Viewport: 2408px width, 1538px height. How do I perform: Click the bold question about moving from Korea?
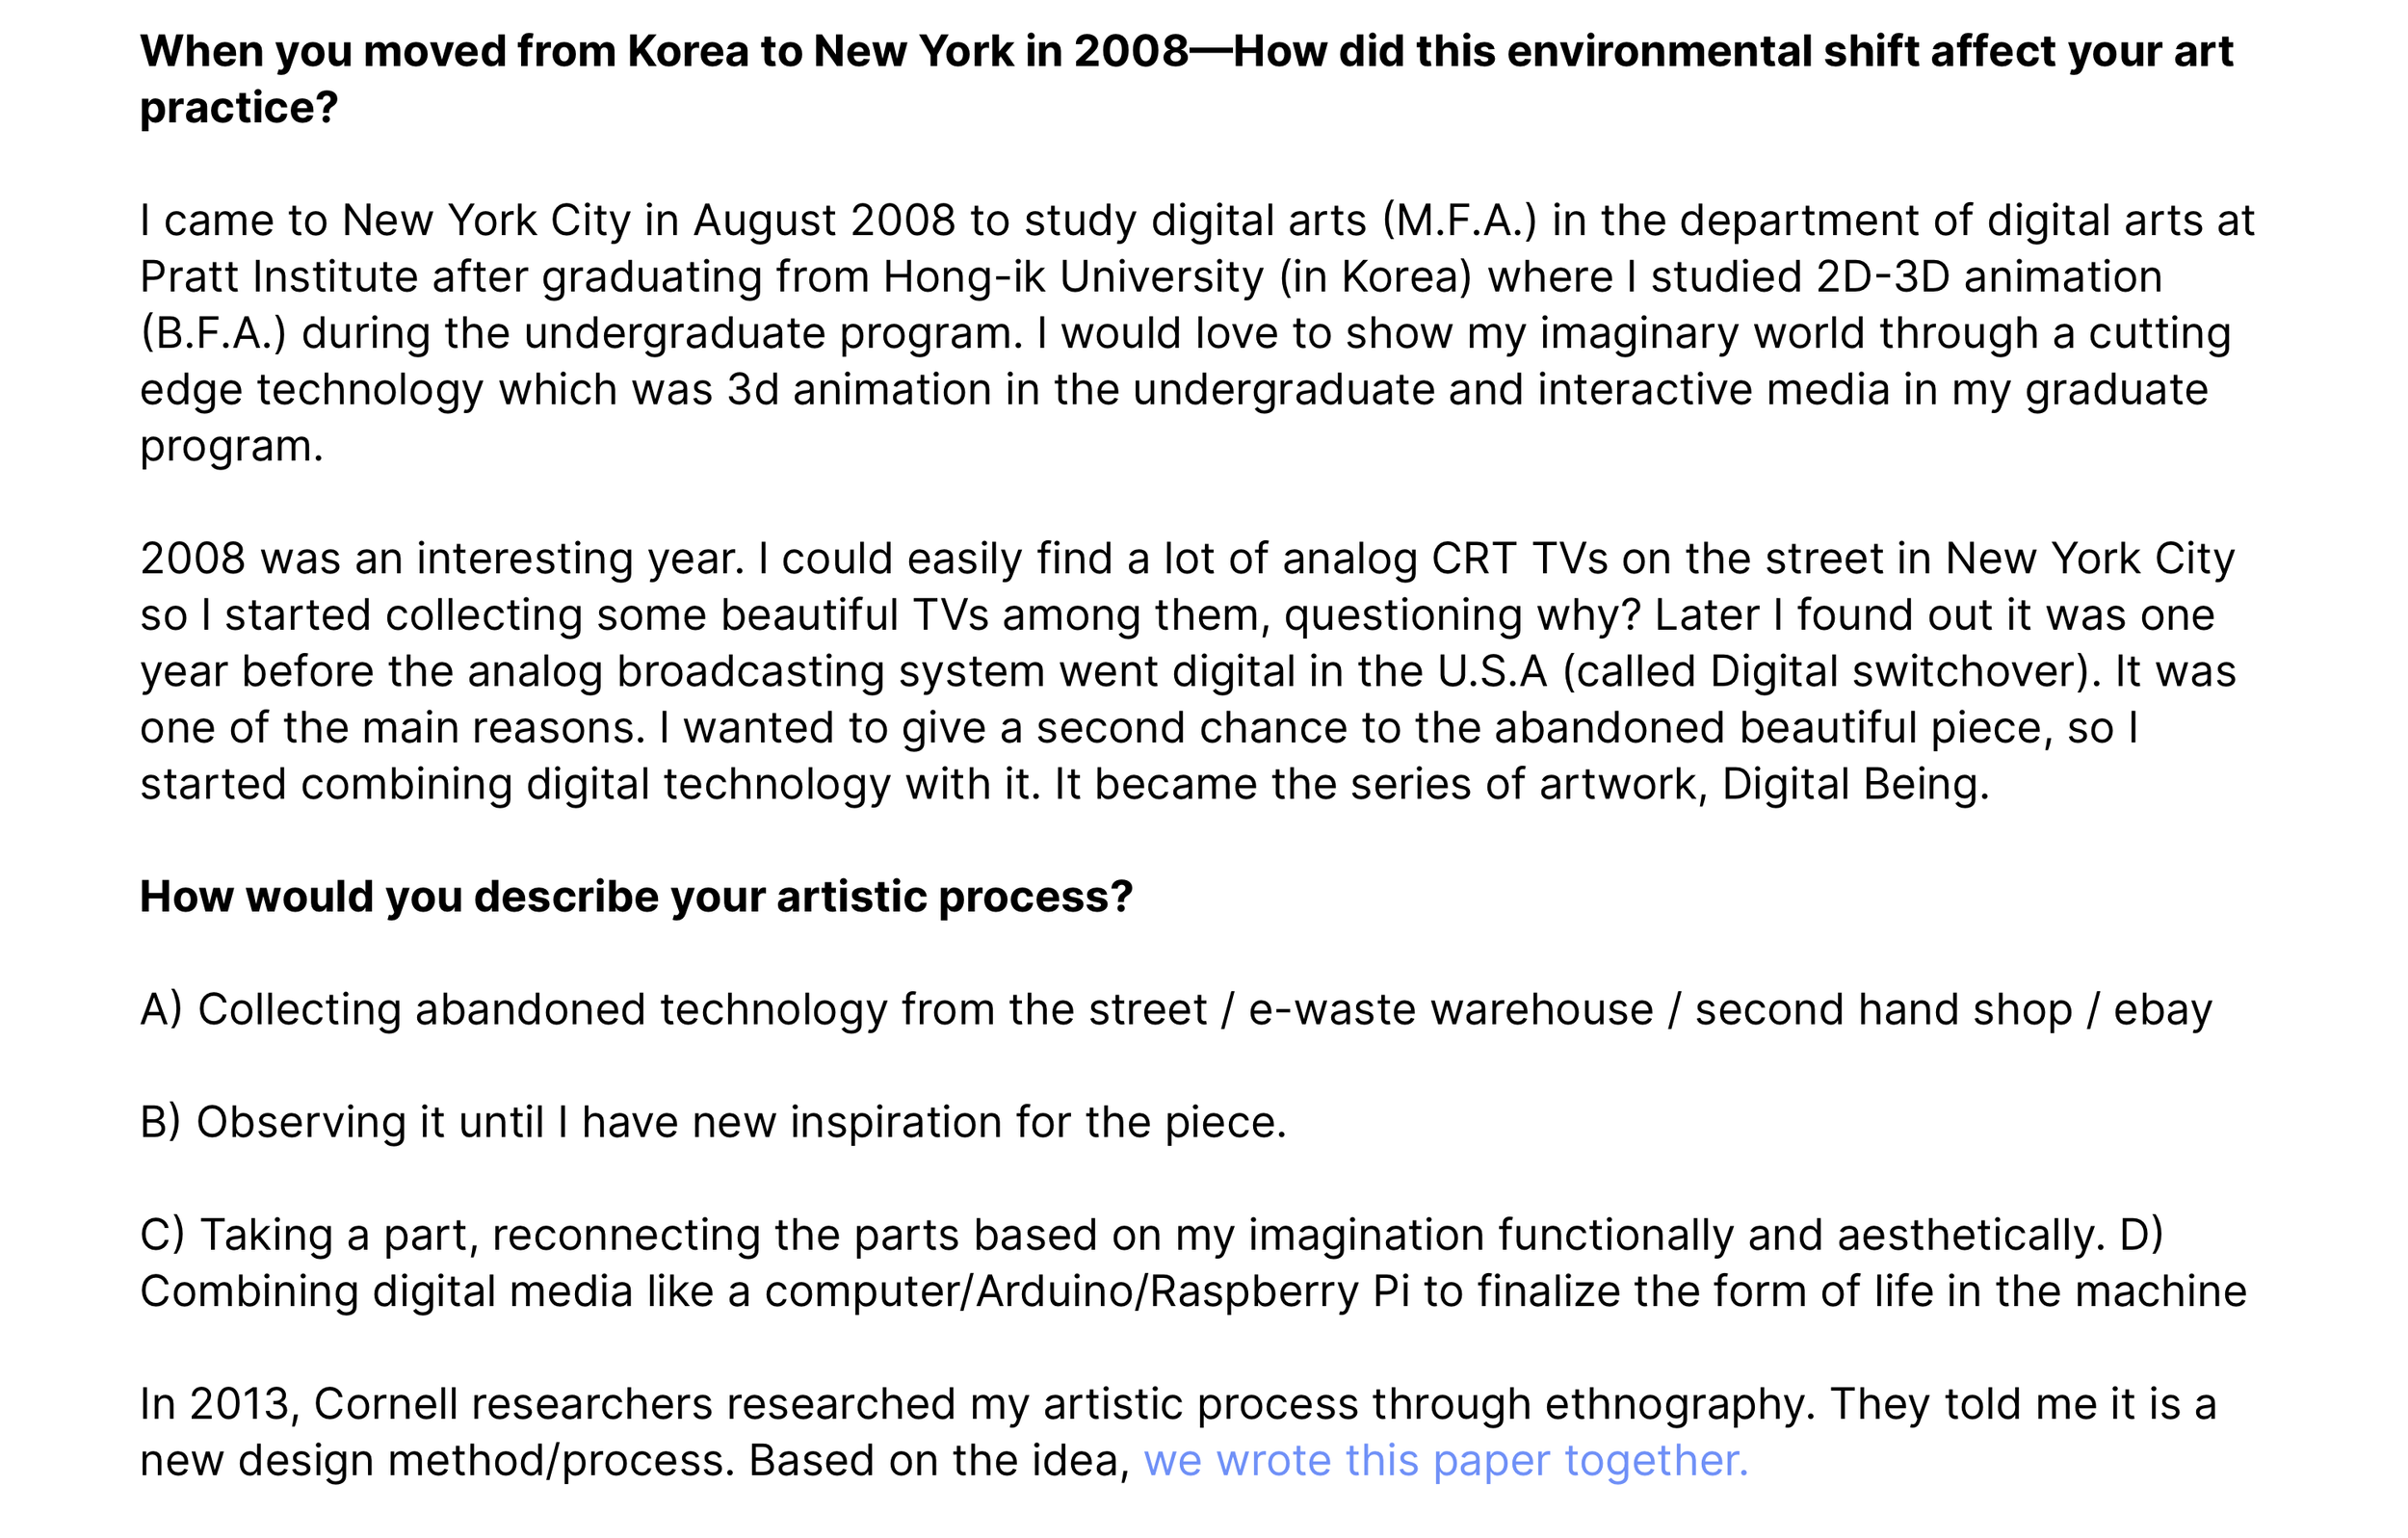[x=1186, y=79]
